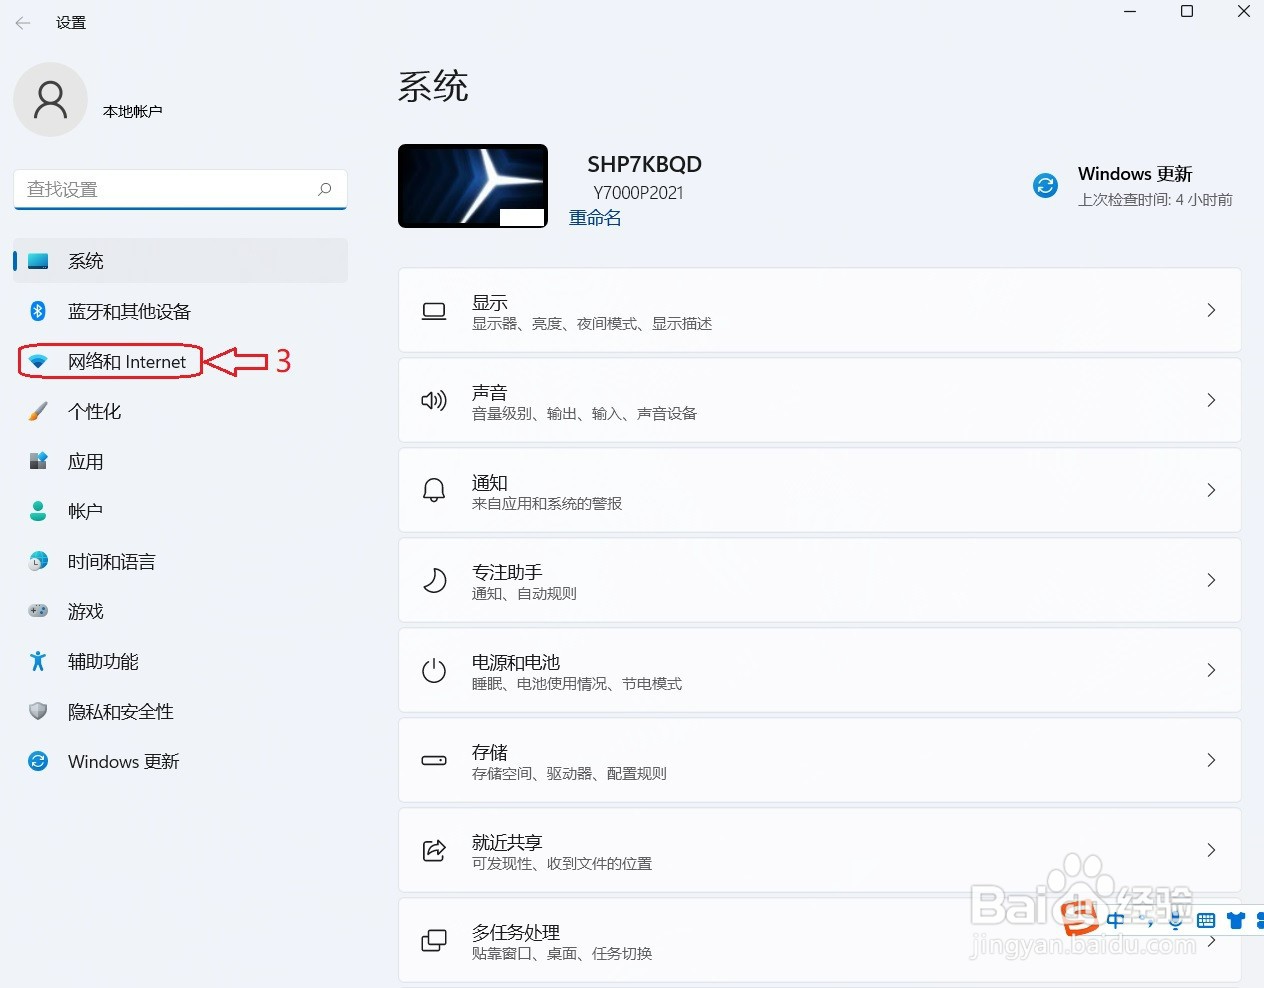Open 电源和电池 via its right chevron

1211,670
